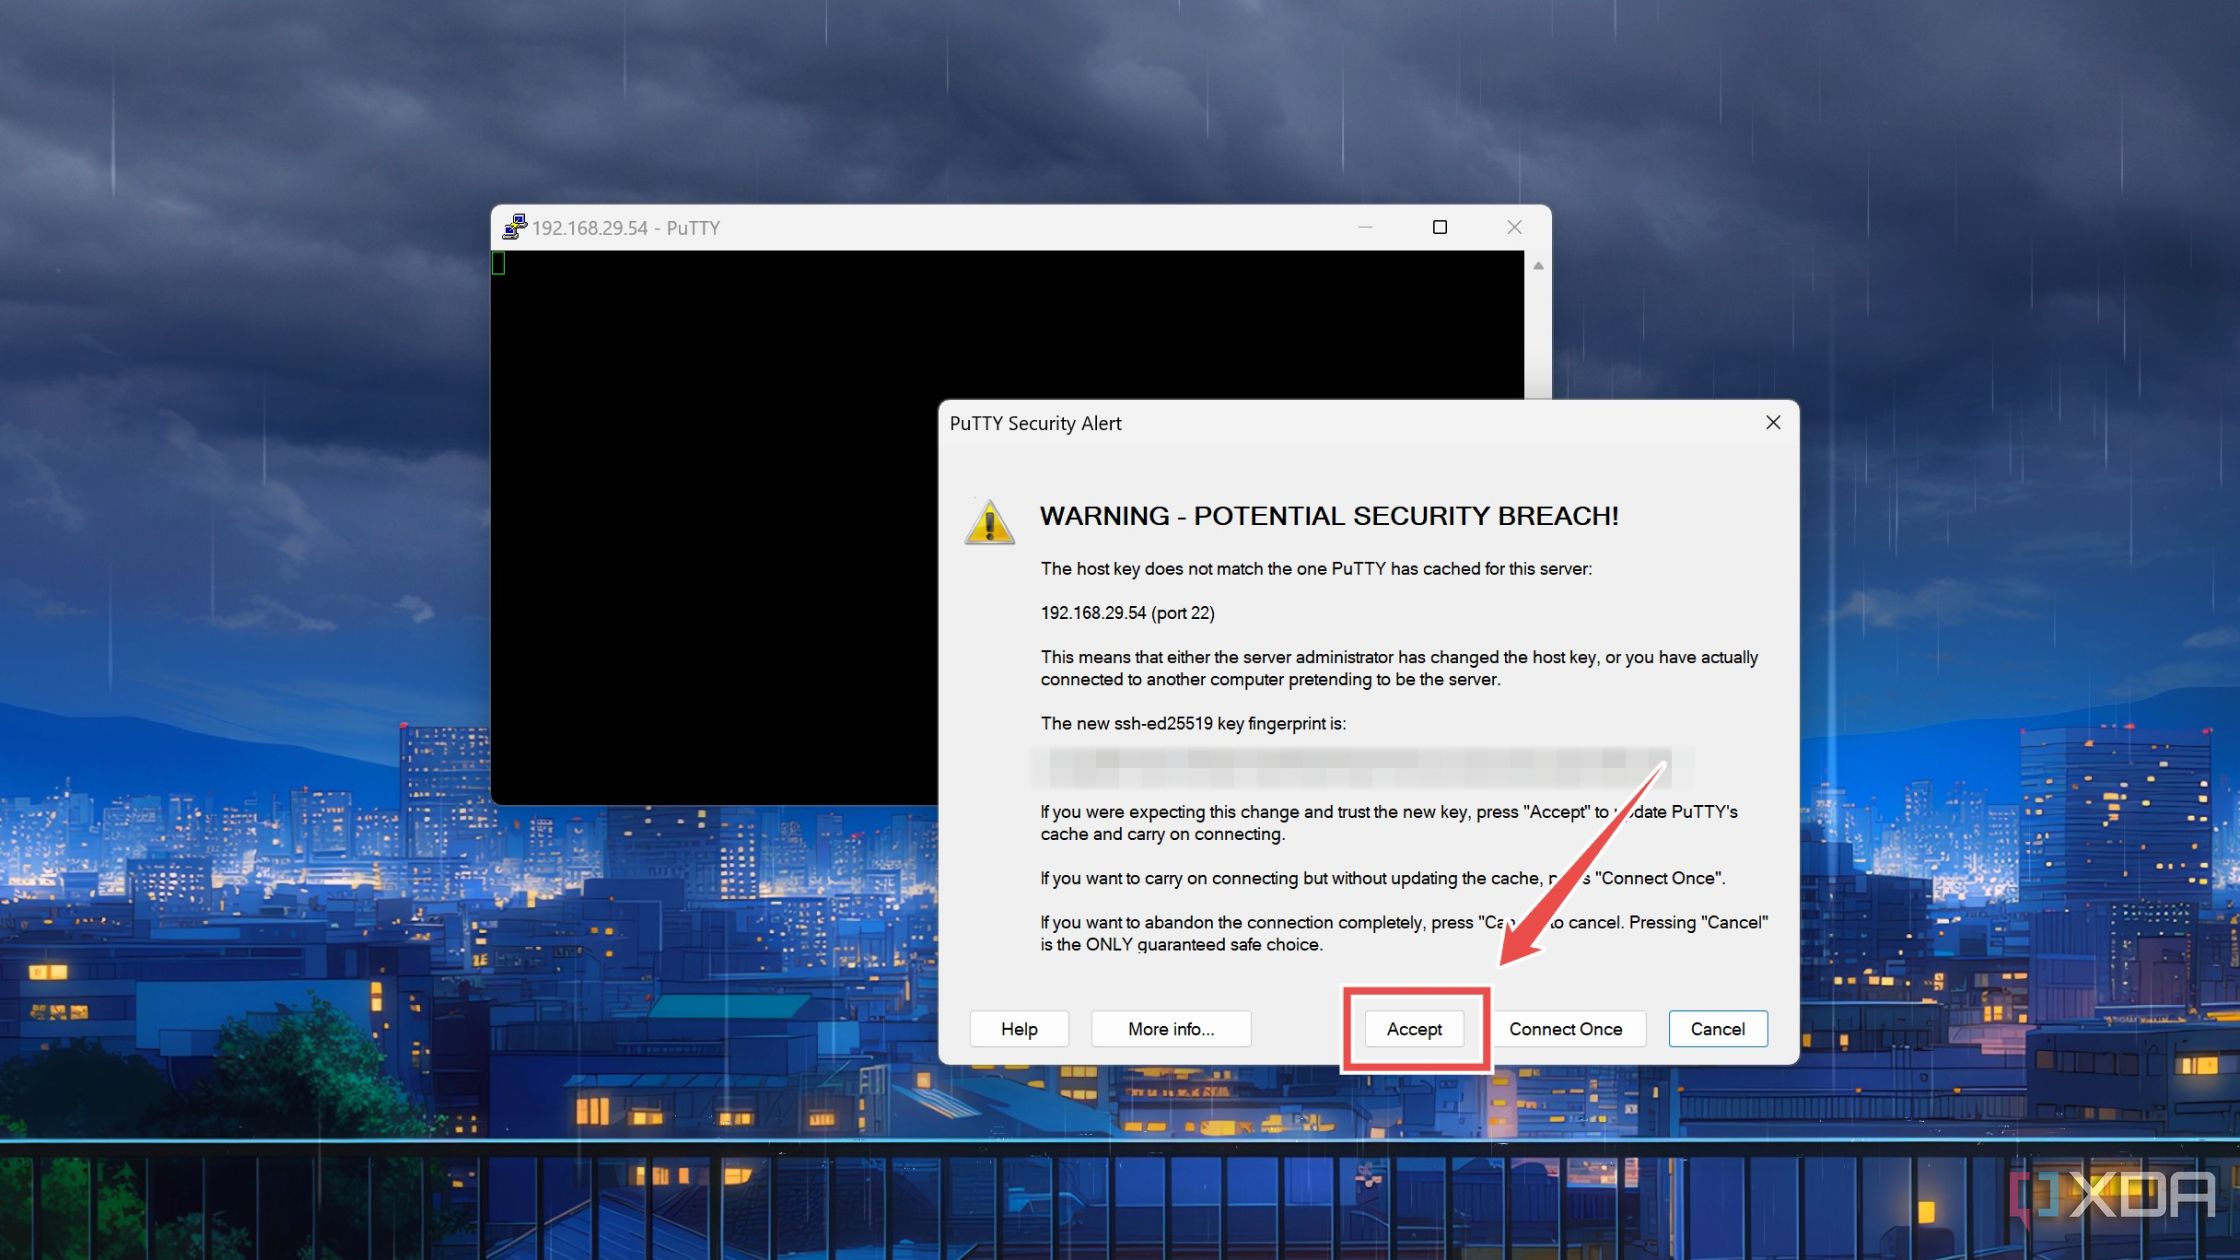This screenshot has width=2240, height=1260.
Task: Accept the new host key
Action: point(1414,1029)
